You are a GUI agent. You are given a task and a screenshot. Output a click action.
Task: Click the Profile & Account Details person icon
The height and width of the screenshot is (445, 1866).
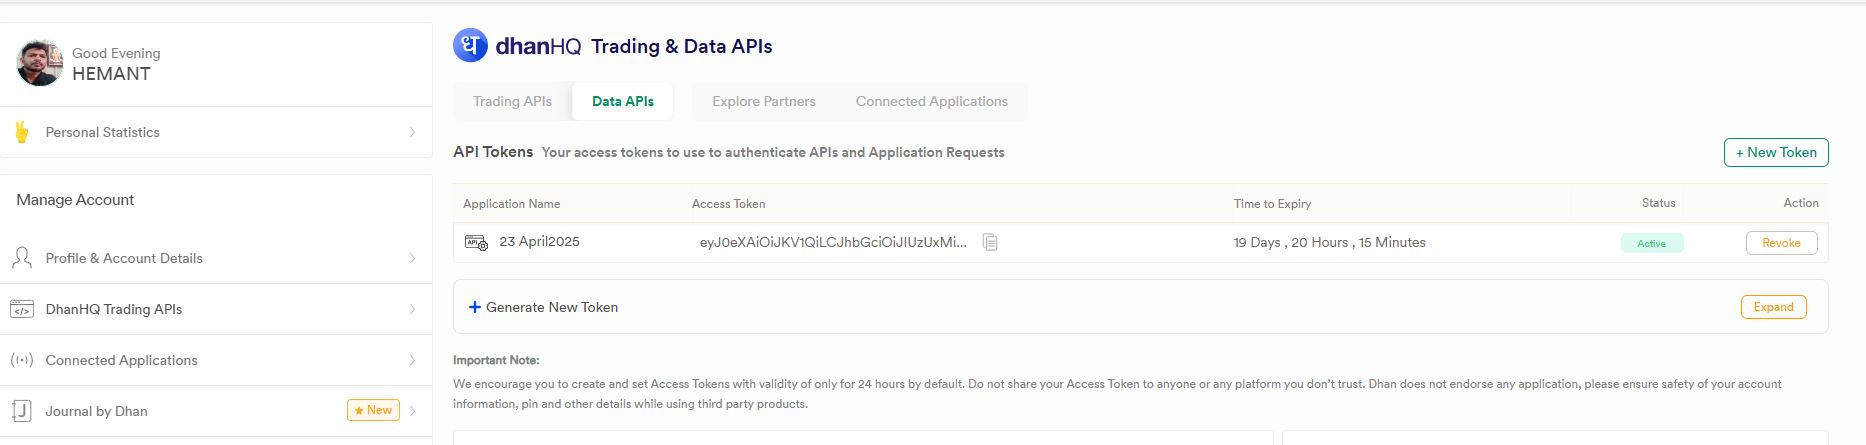tap(21, 258)
